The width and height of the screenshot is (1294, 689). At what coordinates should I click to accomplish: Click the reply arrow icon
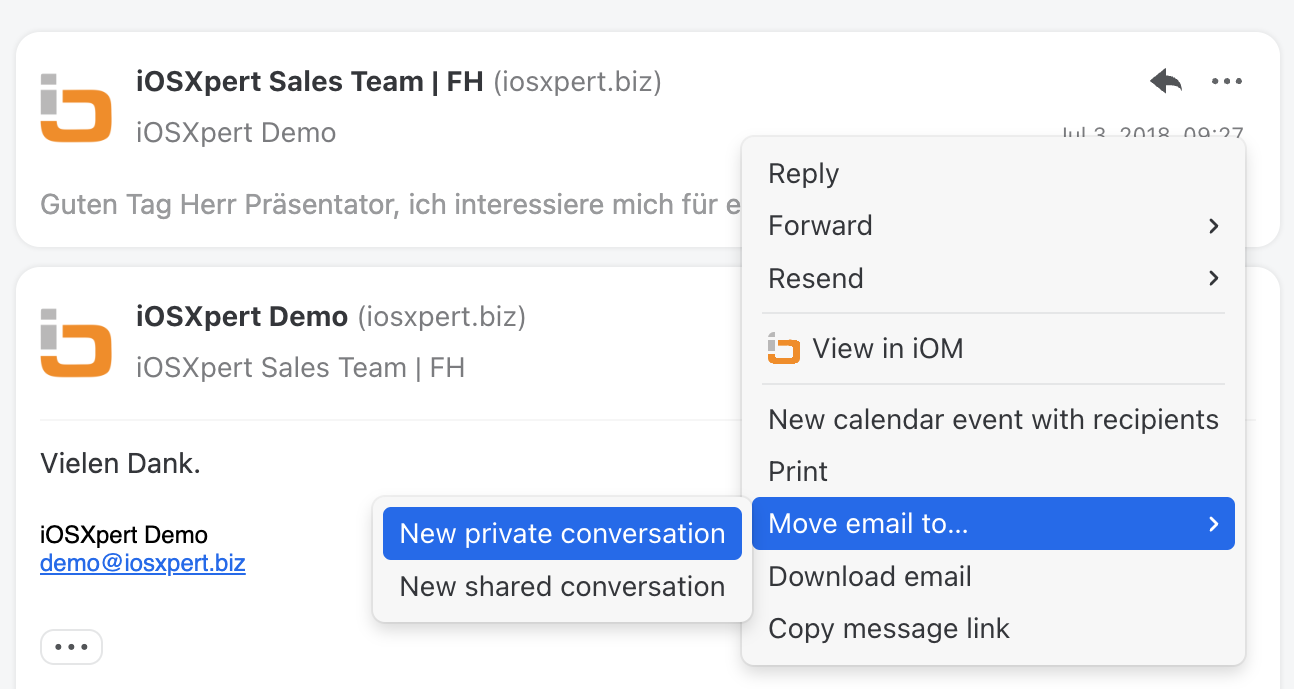tap(1166, 81)
